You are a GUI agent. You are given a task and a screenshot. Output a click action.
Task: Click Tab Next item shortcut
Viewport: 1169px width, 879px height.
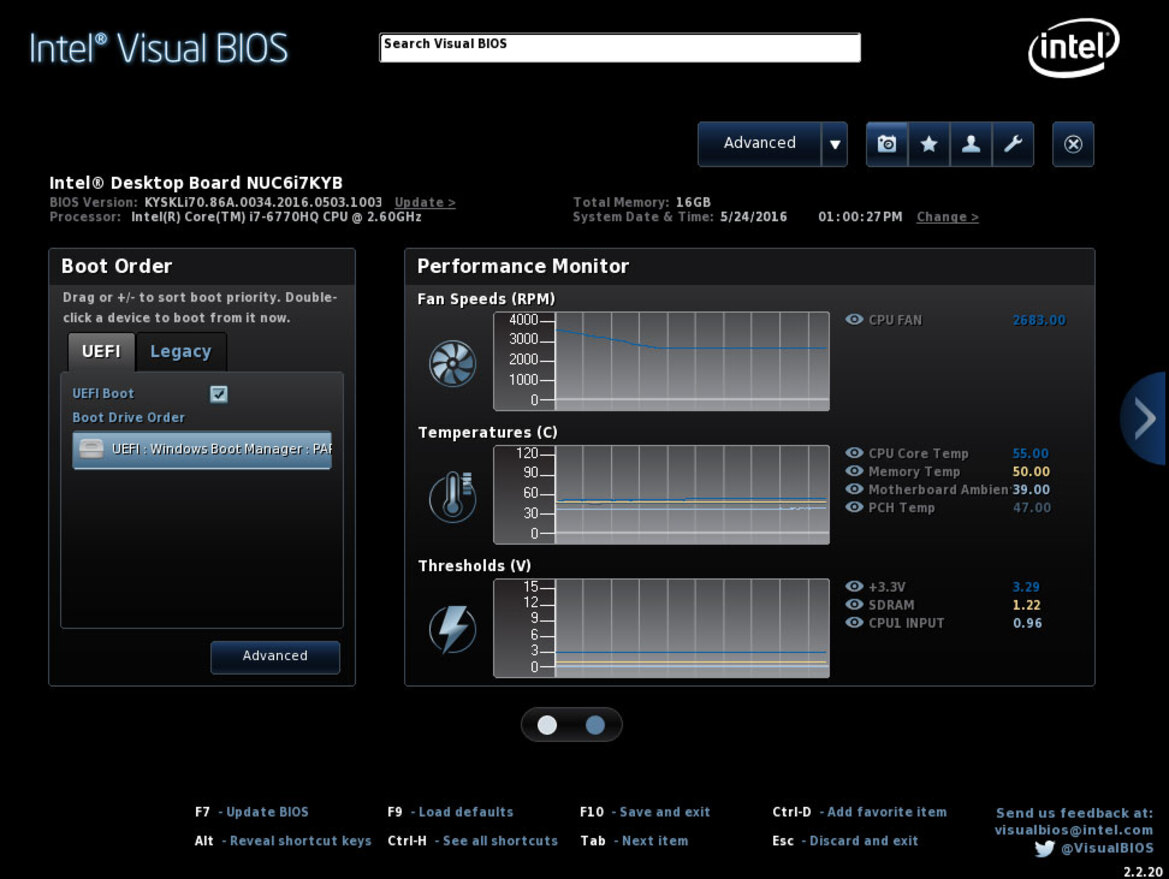[634, 841]
